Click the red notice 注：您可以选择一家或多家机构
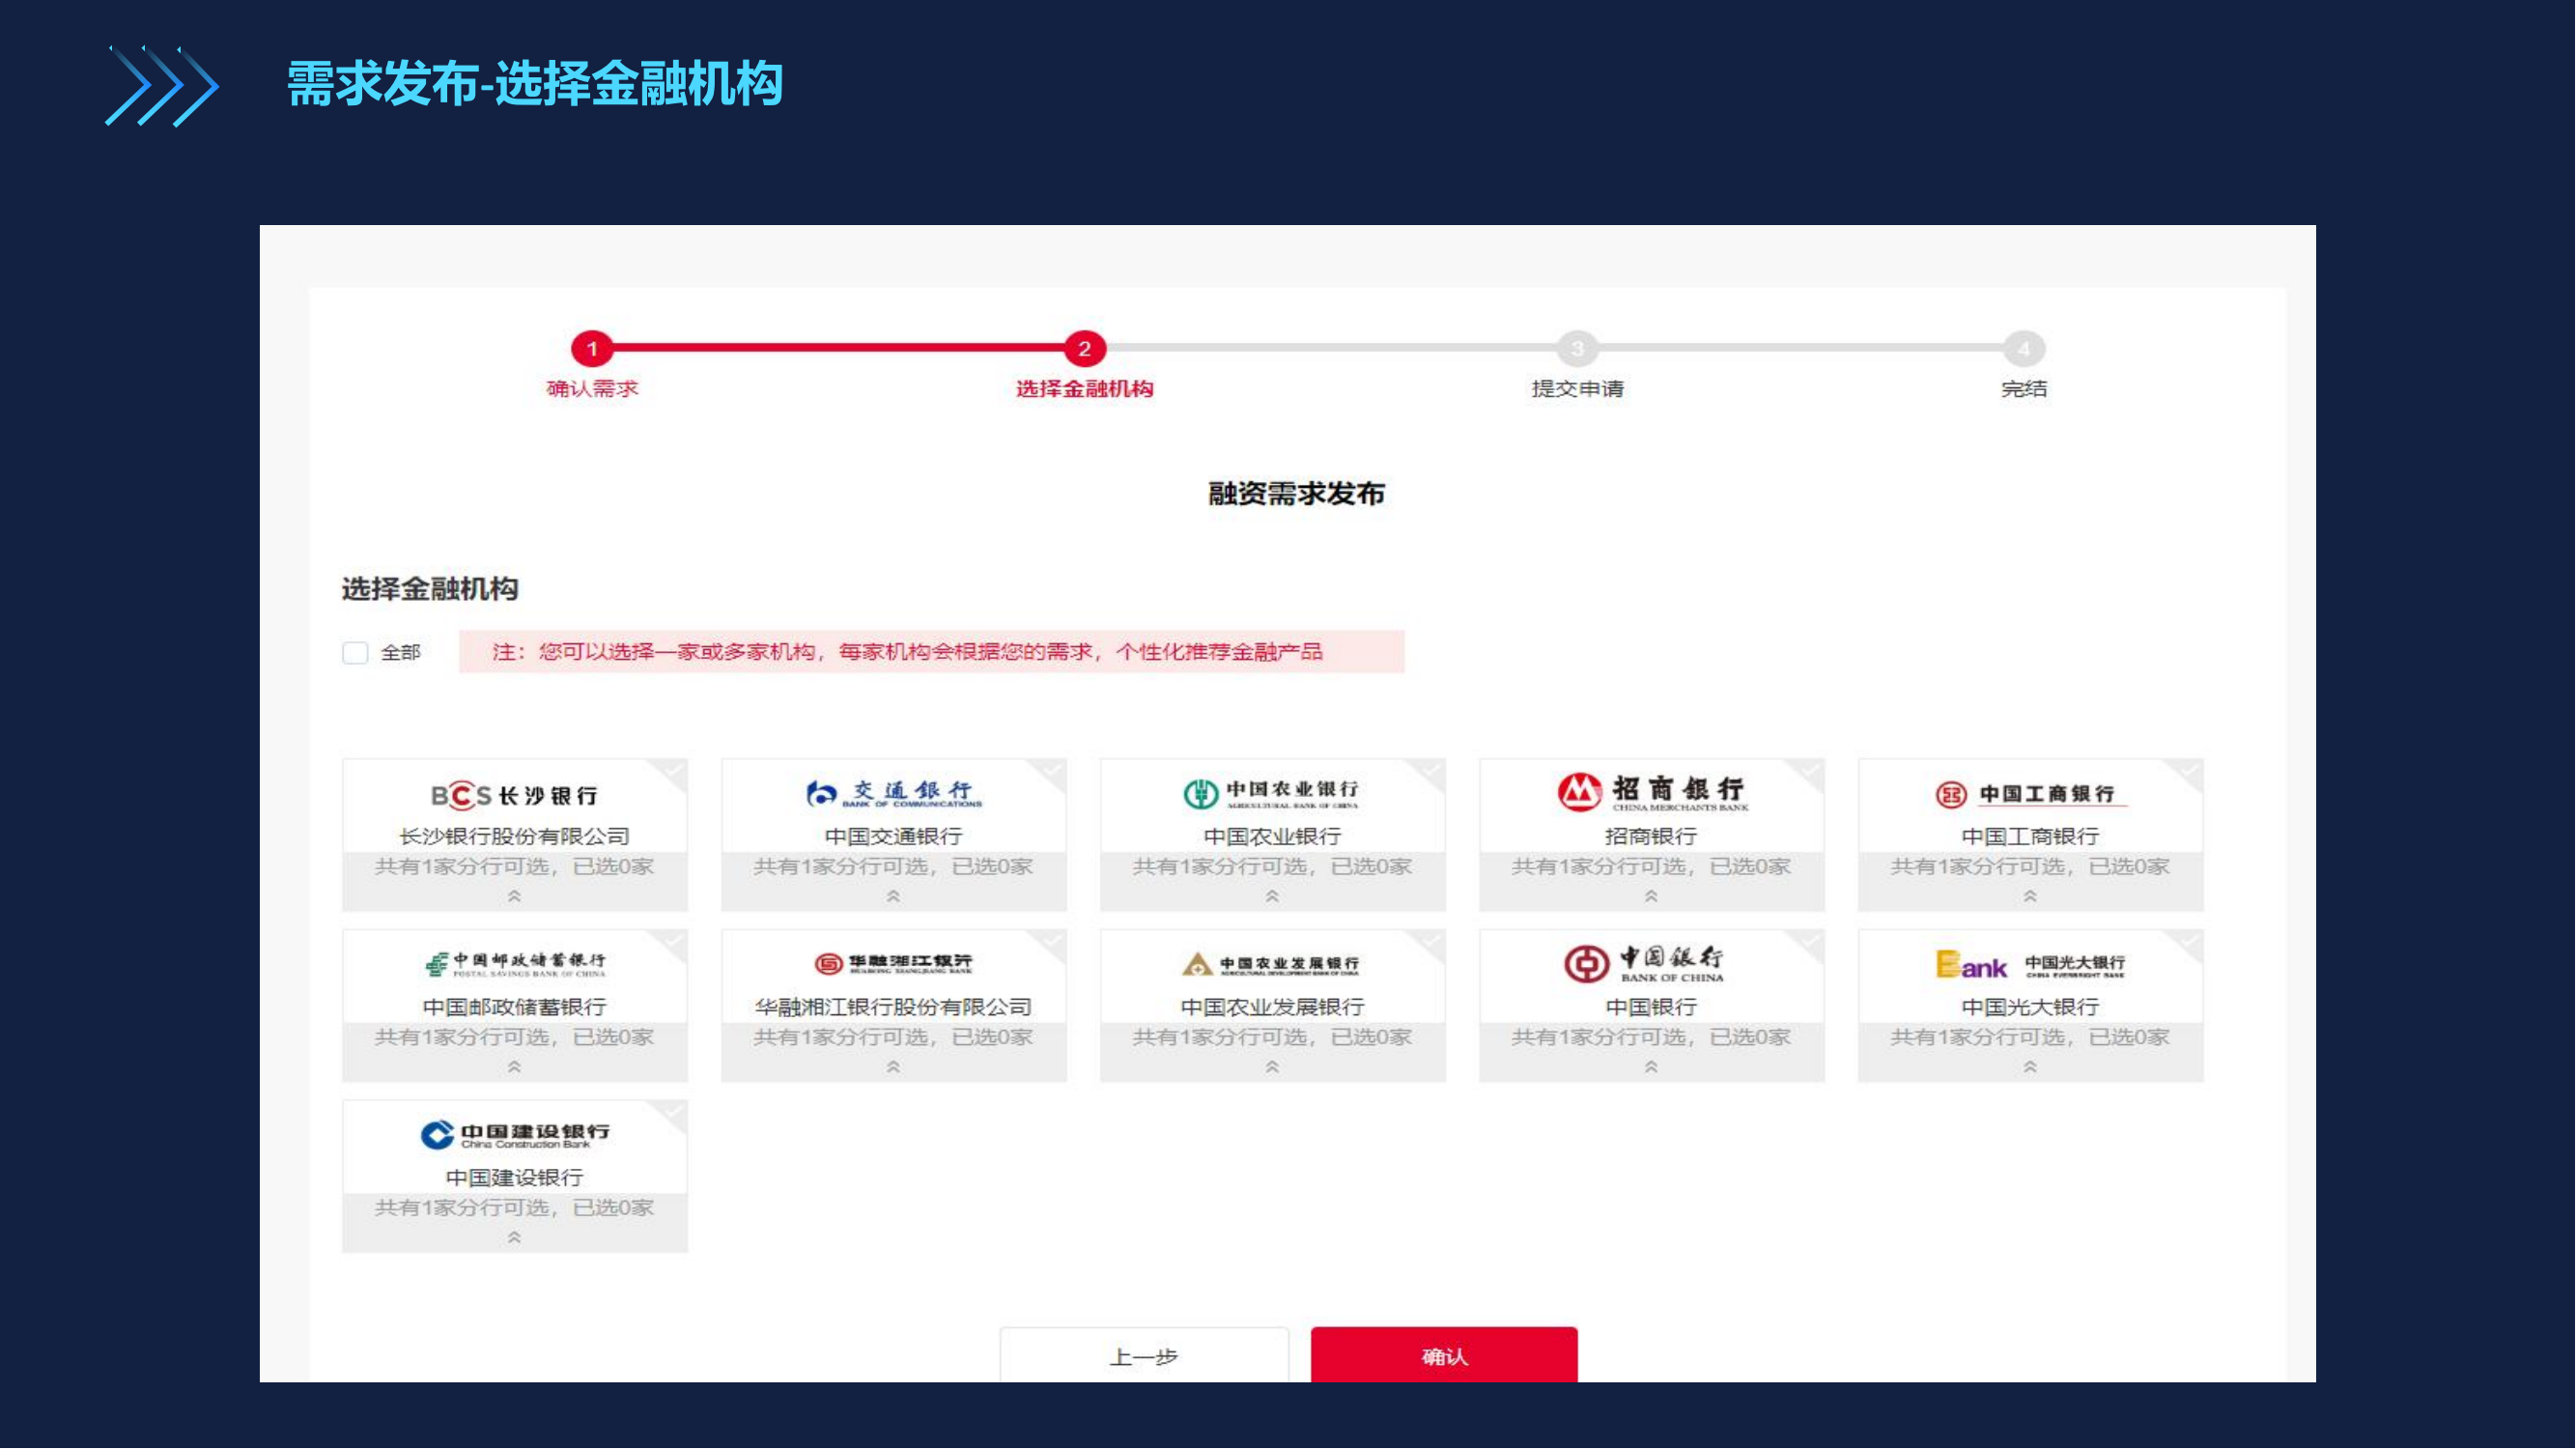This screenshot has width=2576, height=1449. [932, 652]
